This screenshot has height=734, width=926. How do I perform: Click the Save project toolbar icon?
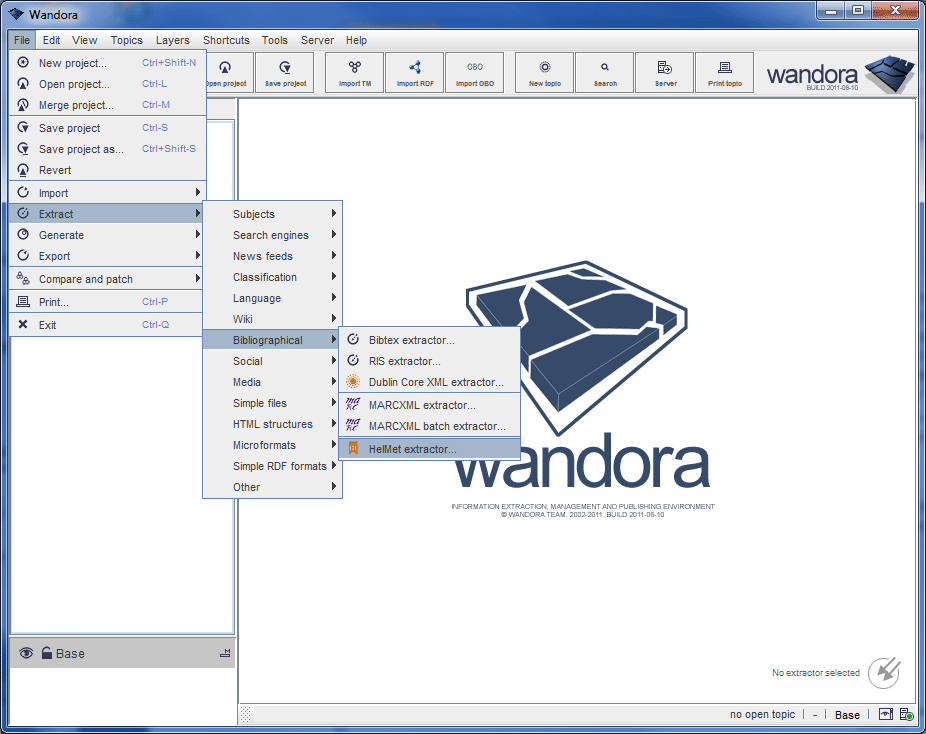click(x=285, y=73)
